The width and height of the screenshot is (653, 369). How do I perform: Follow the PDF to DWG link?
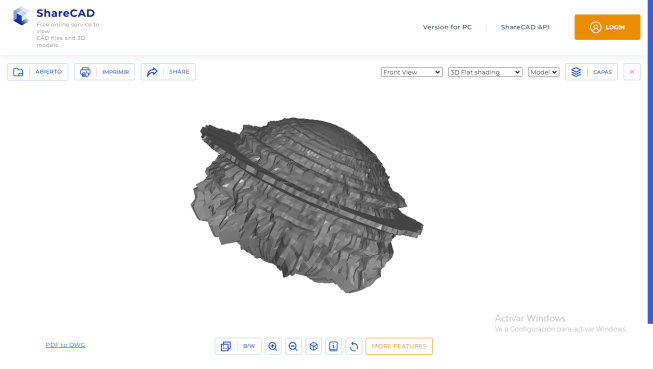pos(65,345)
